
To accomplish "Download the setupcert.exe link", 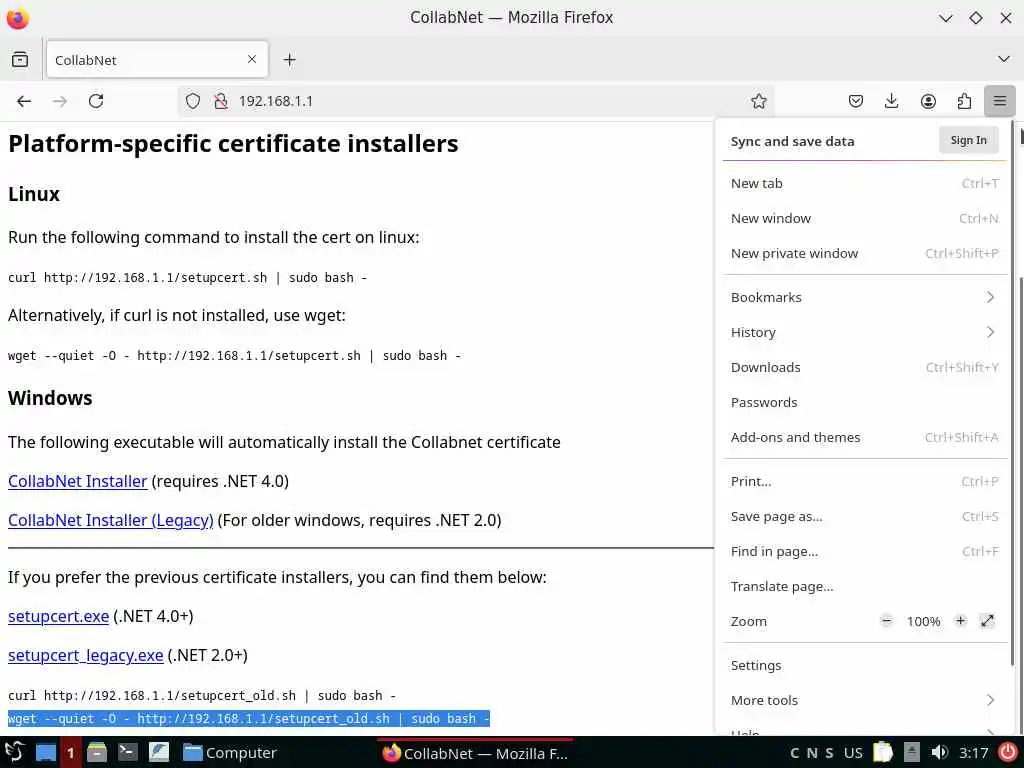I will click(x=58, y=616).
